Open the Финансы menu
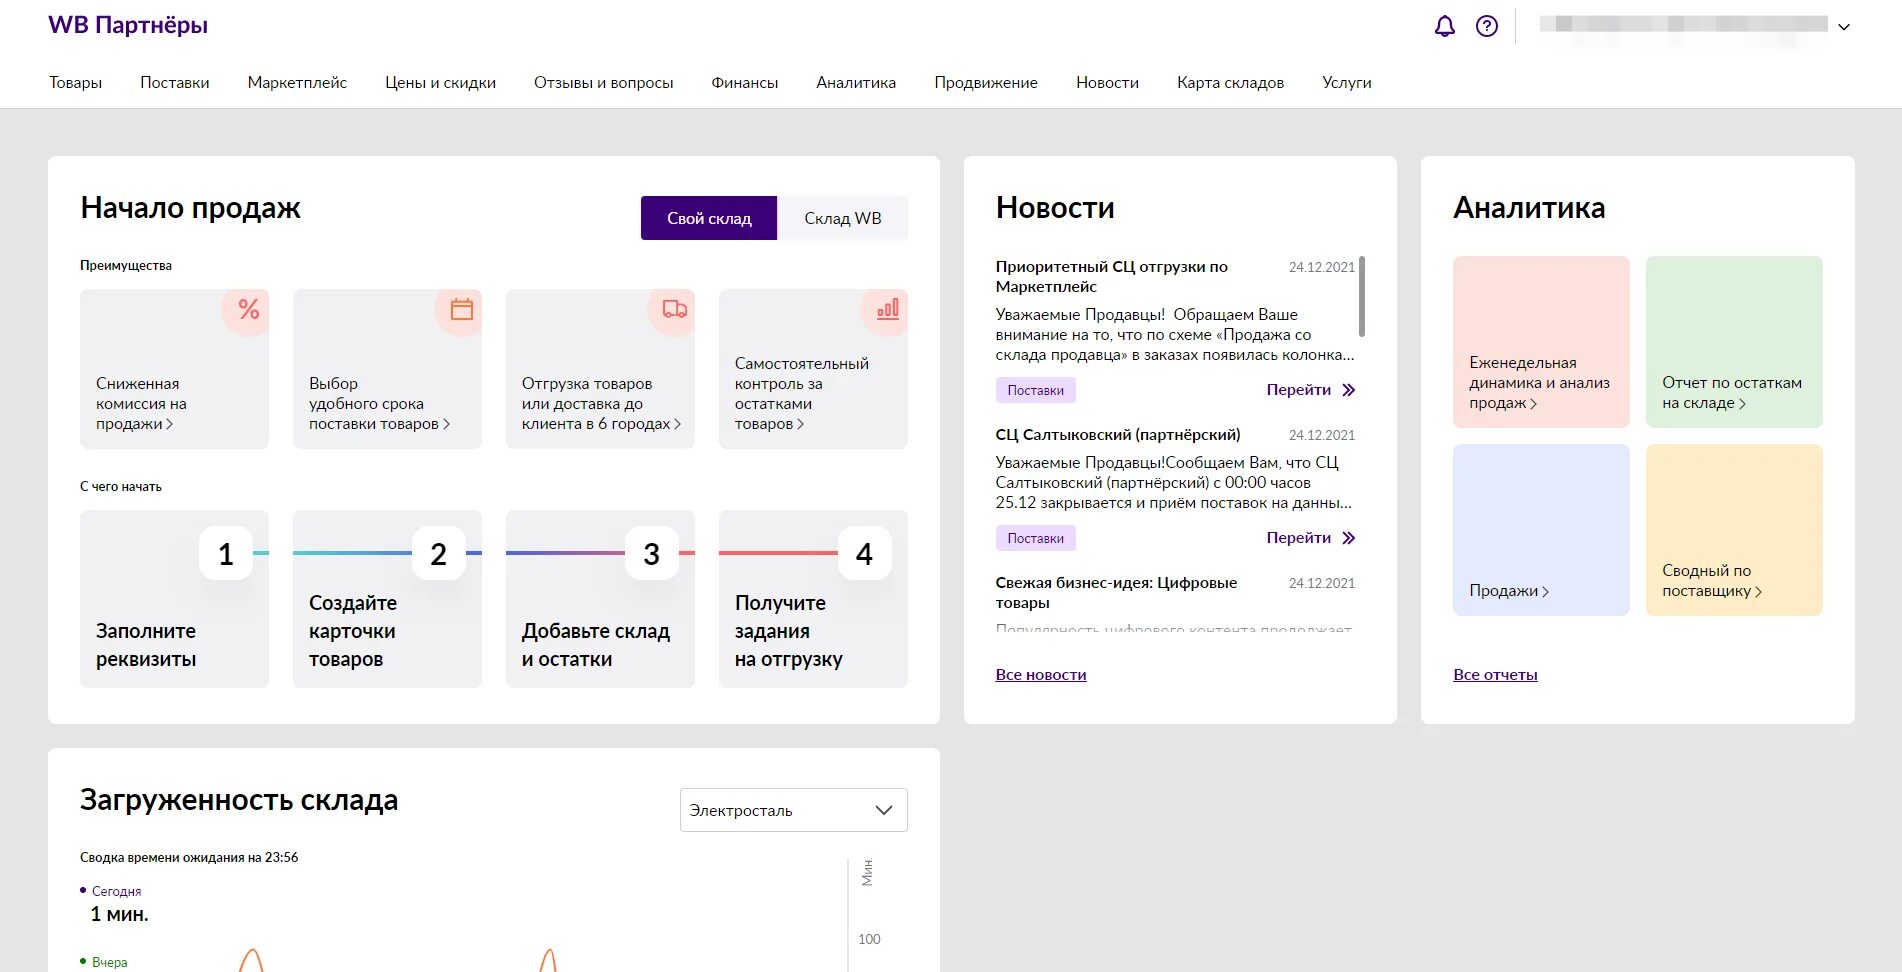 click(745, 82)
